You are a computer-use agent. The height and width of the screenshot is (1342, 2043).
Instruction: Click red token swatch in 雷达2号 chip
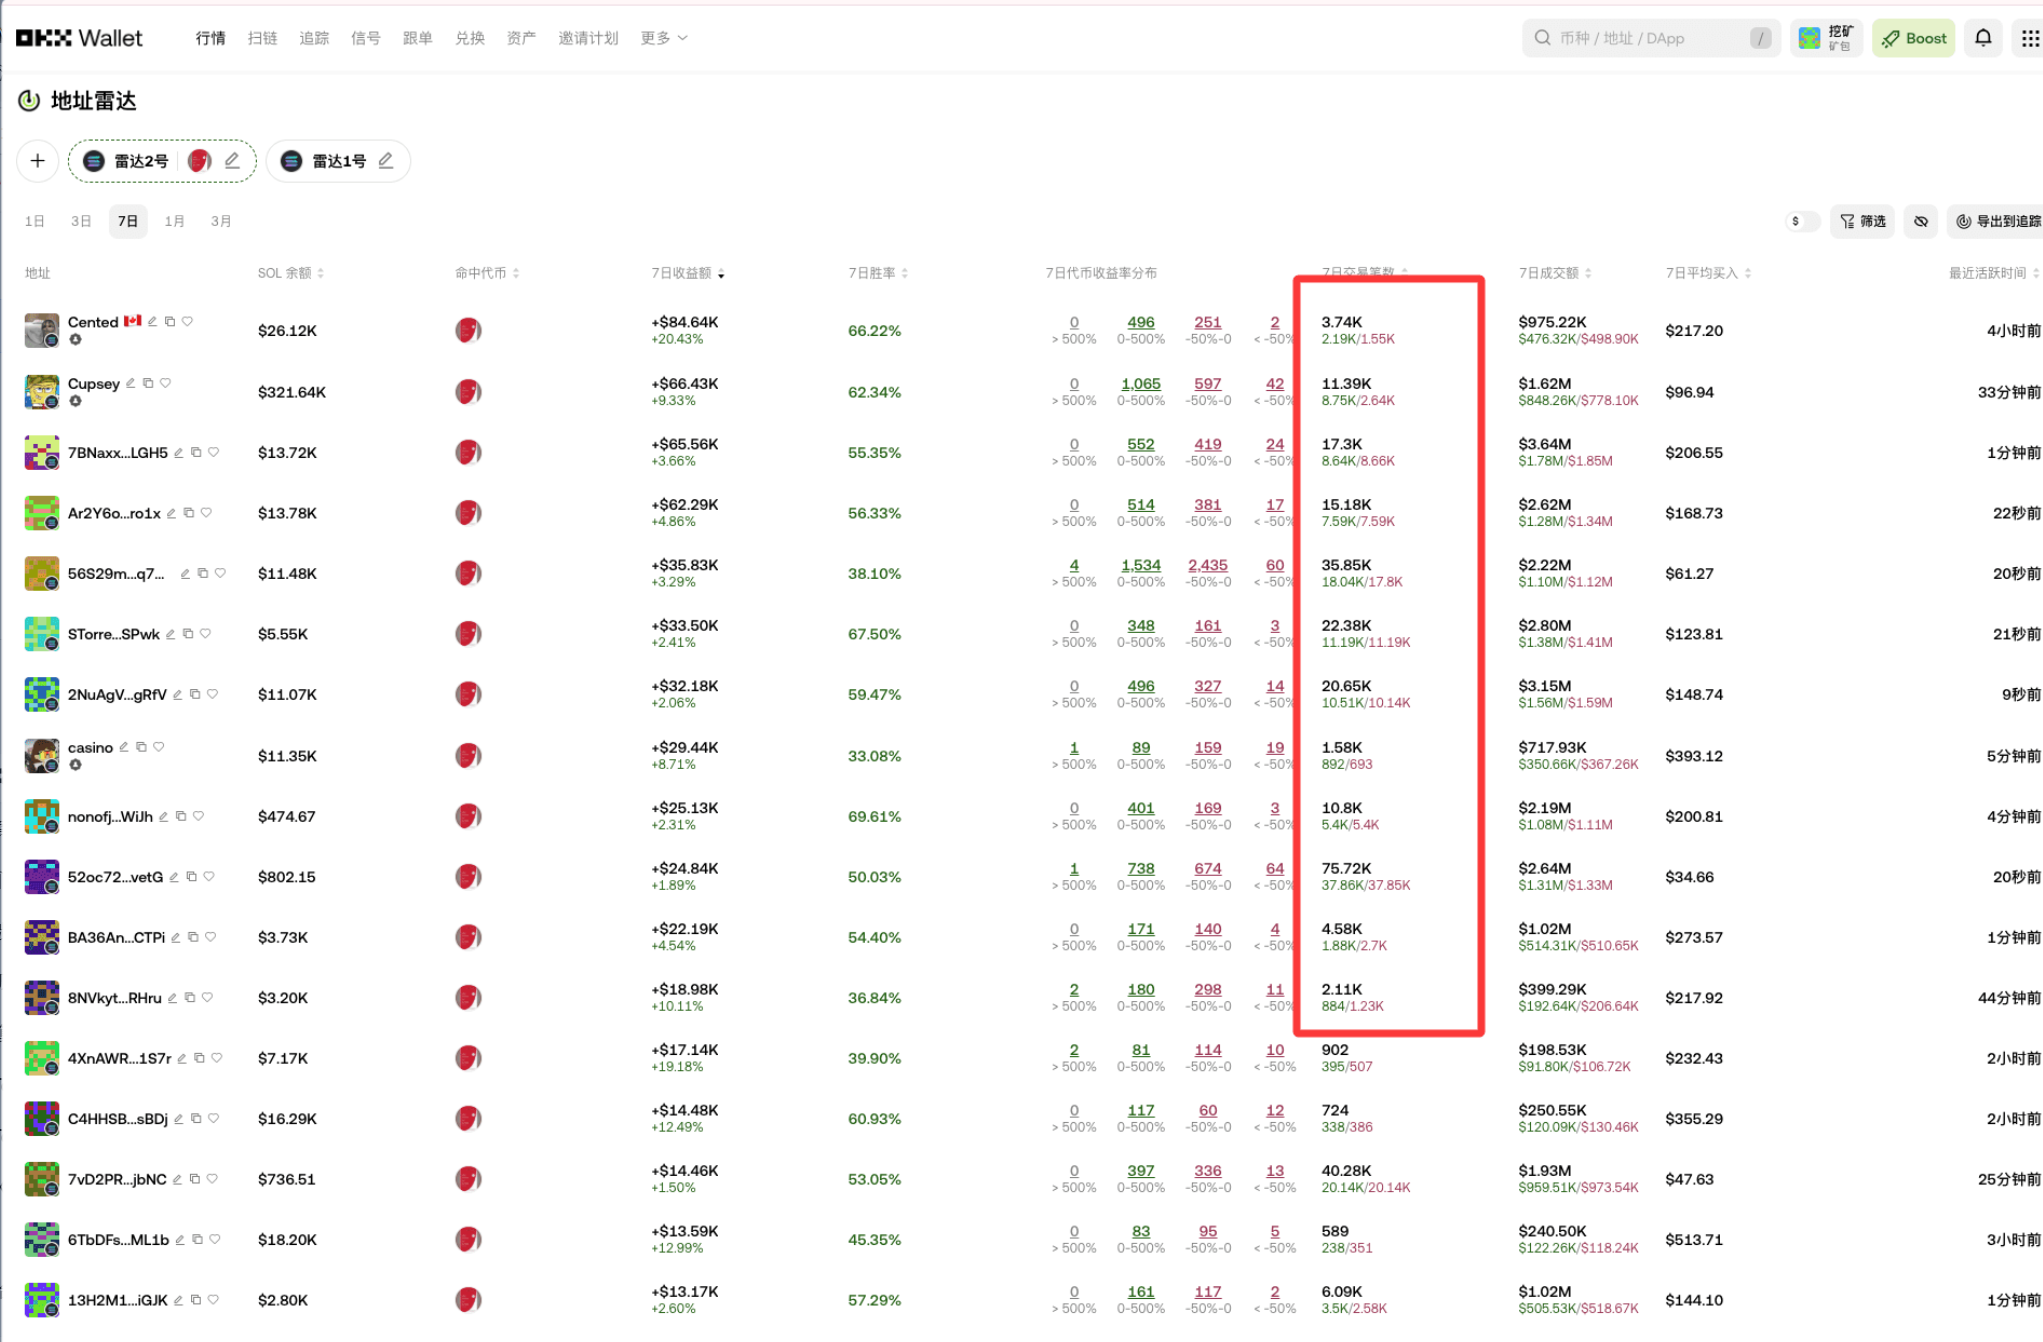(199, 161)
